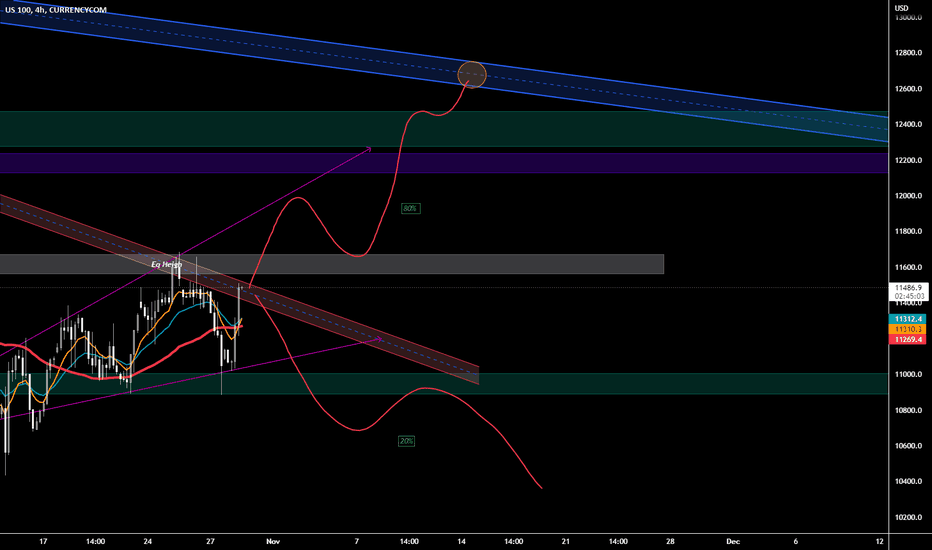Click the USD currency label

902,8
